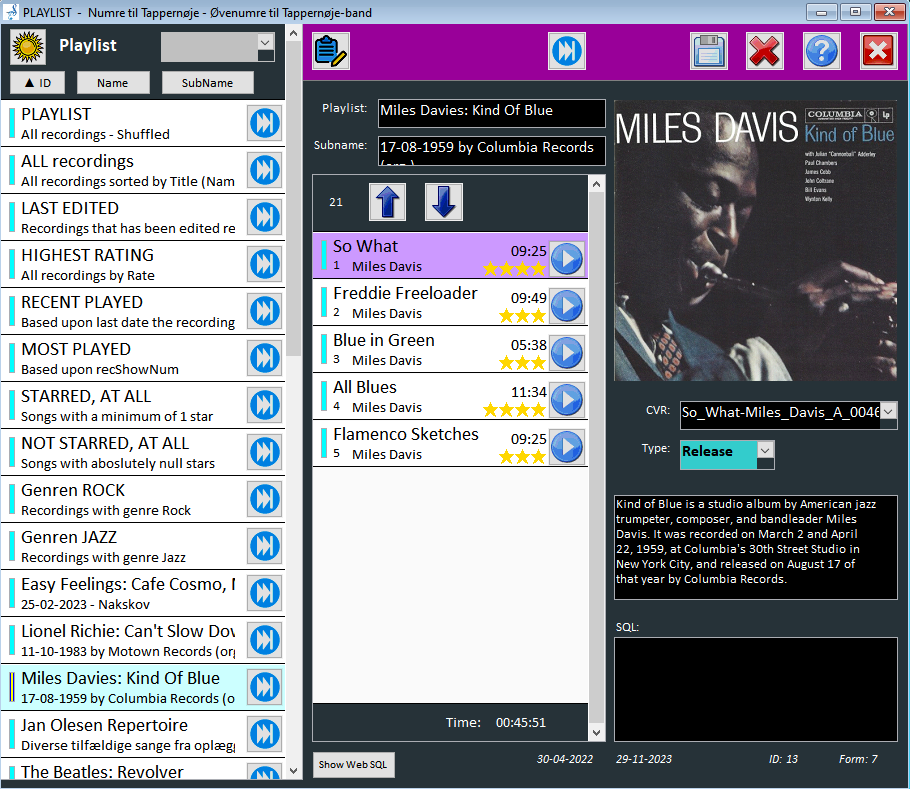This screenshot has width=910, height=789.
Task: Play the track Flamenco Sketches
Action: pyautogui.click(x=567, y=446)
